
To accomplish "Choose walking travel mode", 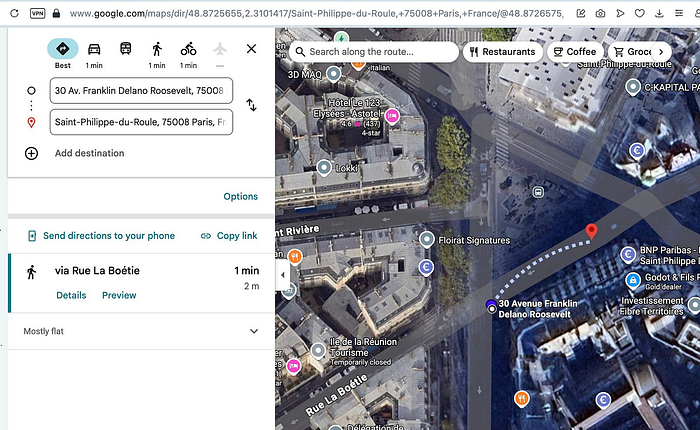I will [x=157, y=49].
